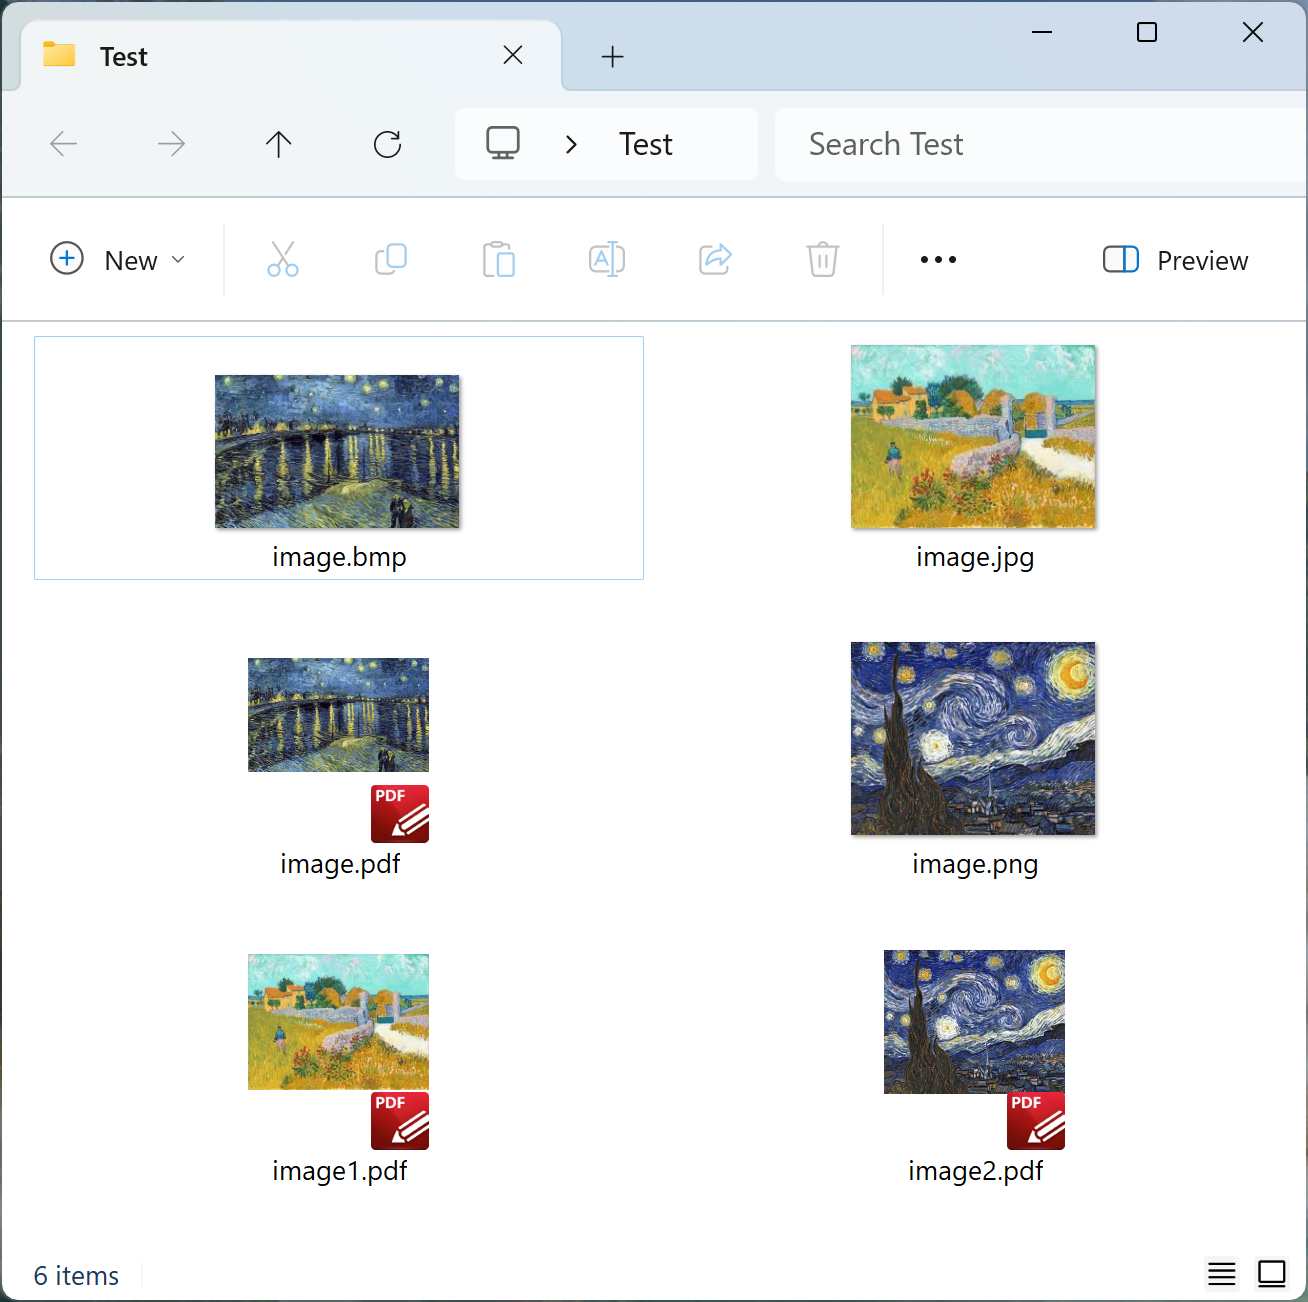Screen dimensions: 1308x1302
Task: Click the This PC monitor icon
Action: (503, 143)
